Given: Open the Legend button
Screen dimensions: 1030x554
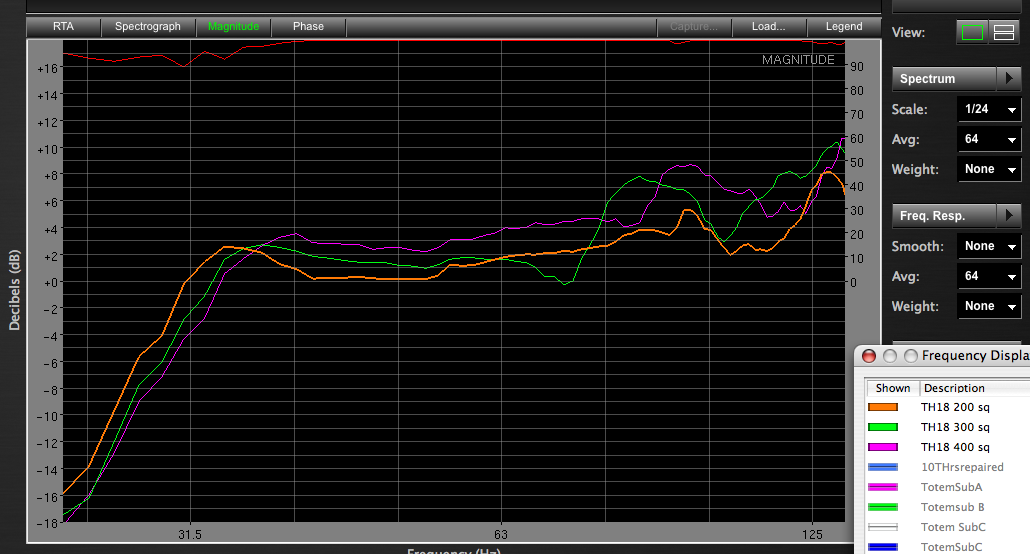Looking at the screenshot, I should point(843,27).
